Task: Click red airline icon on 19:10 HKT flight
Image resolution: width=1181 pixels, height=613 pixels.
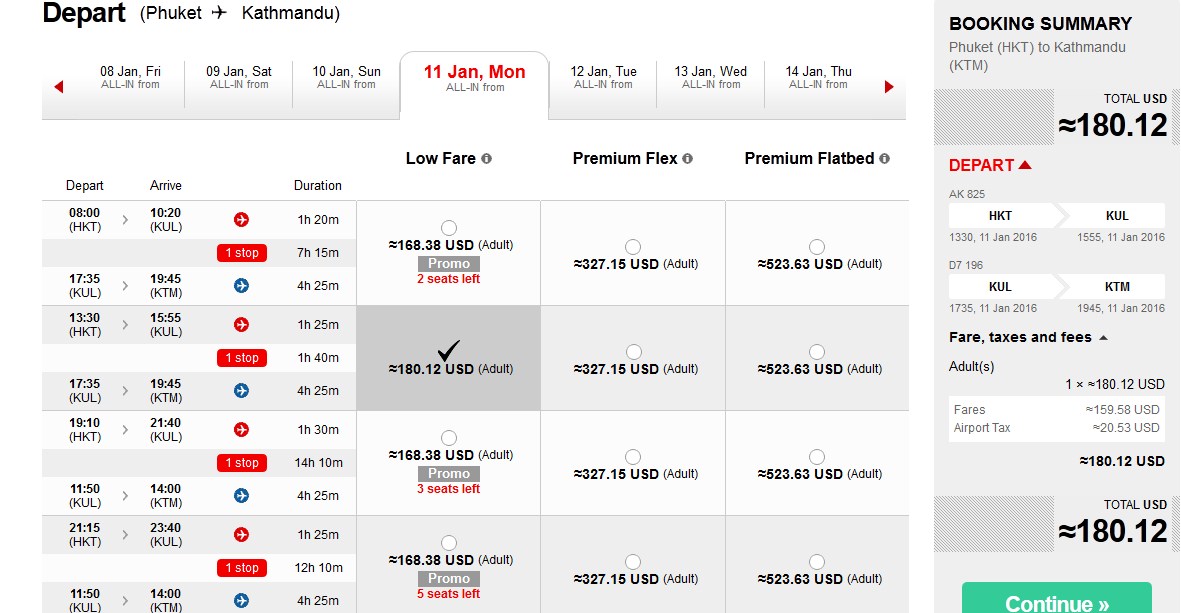Action: pos(241,430)
